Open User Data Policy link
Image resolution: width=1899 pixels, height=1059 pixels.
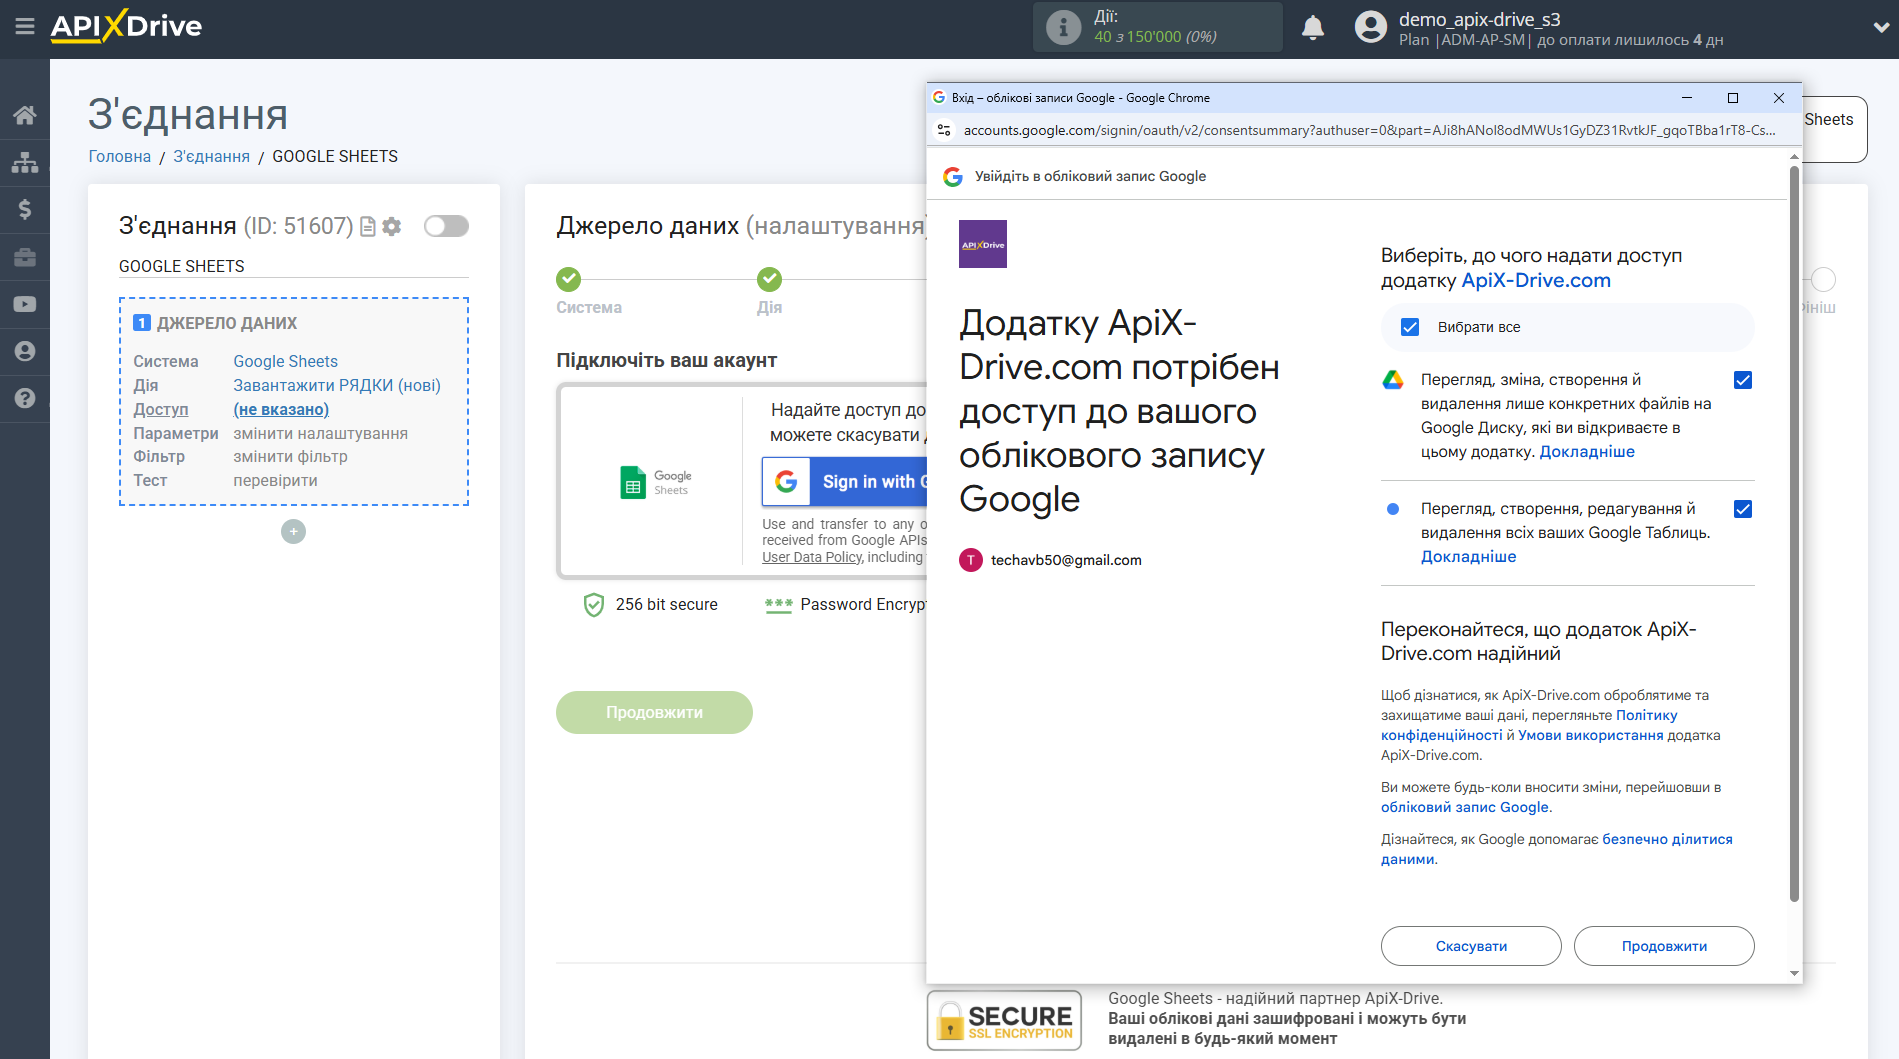click(812, 557)
